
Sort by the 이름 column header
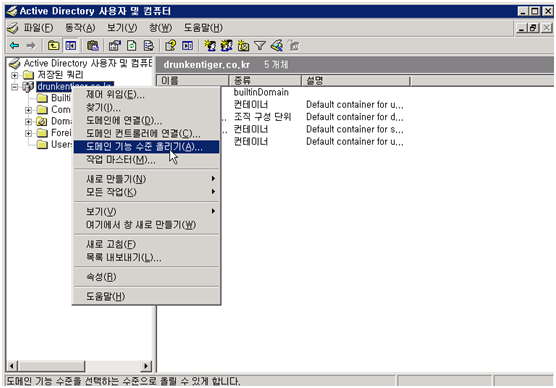point(193,81)
